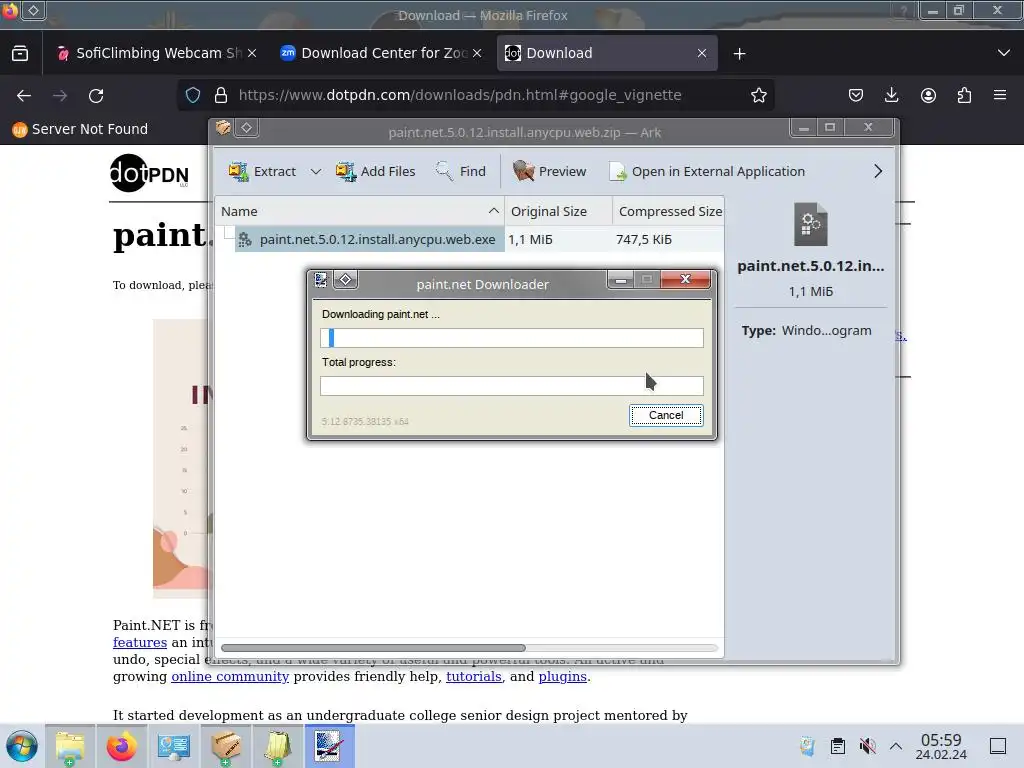
Task: Click the show desktop button
Action: [998, 746]
